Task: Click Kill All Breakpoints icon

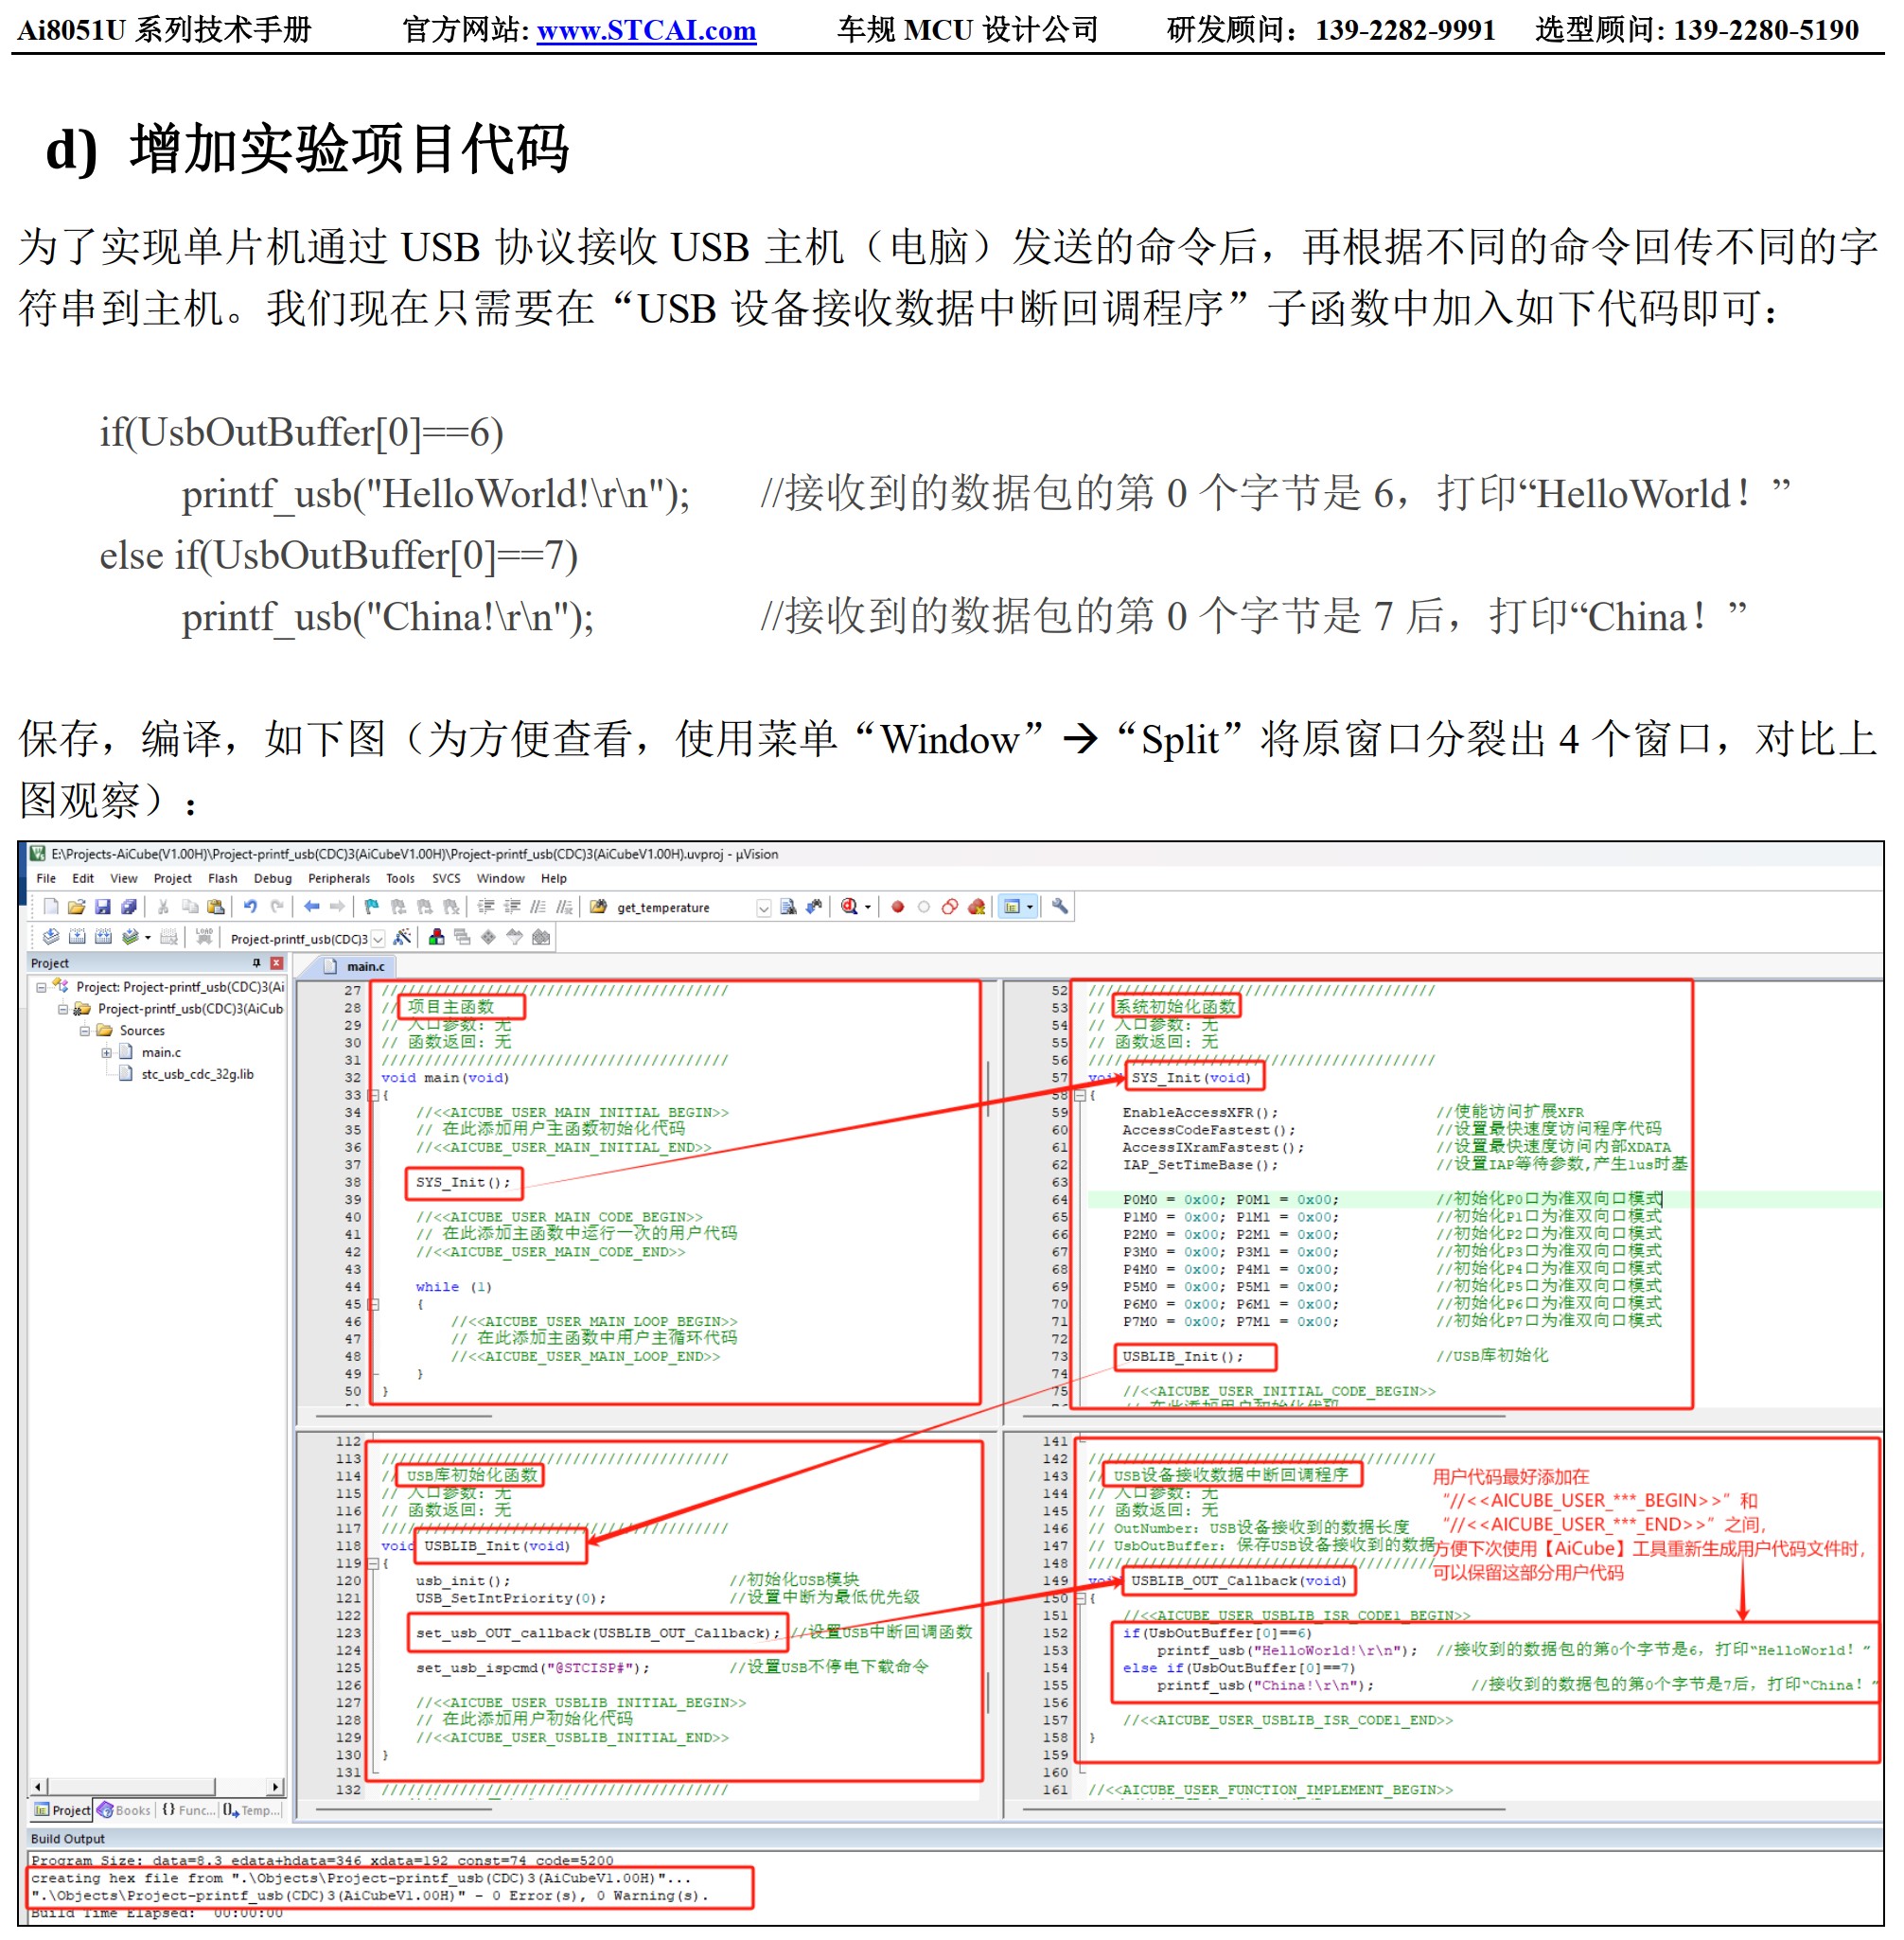Action: pos(977,907)
